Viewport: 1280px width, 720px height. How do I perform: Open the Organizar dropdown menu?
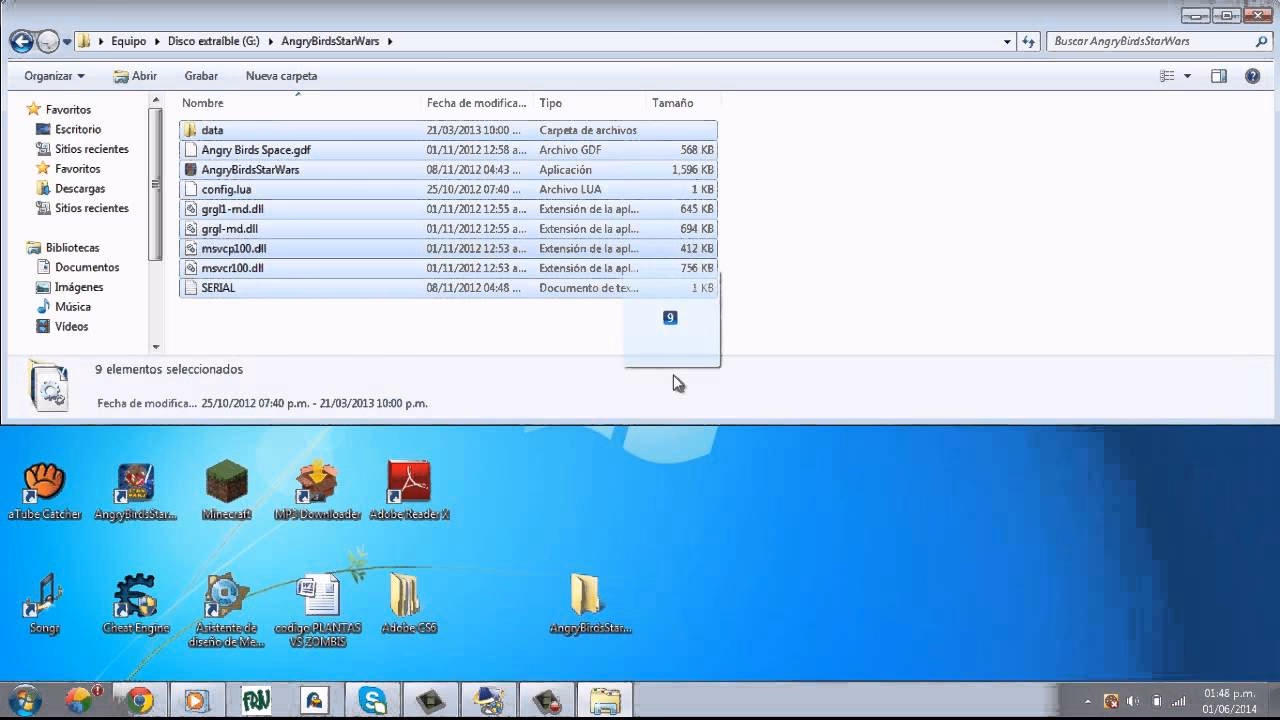pos(54,76)
